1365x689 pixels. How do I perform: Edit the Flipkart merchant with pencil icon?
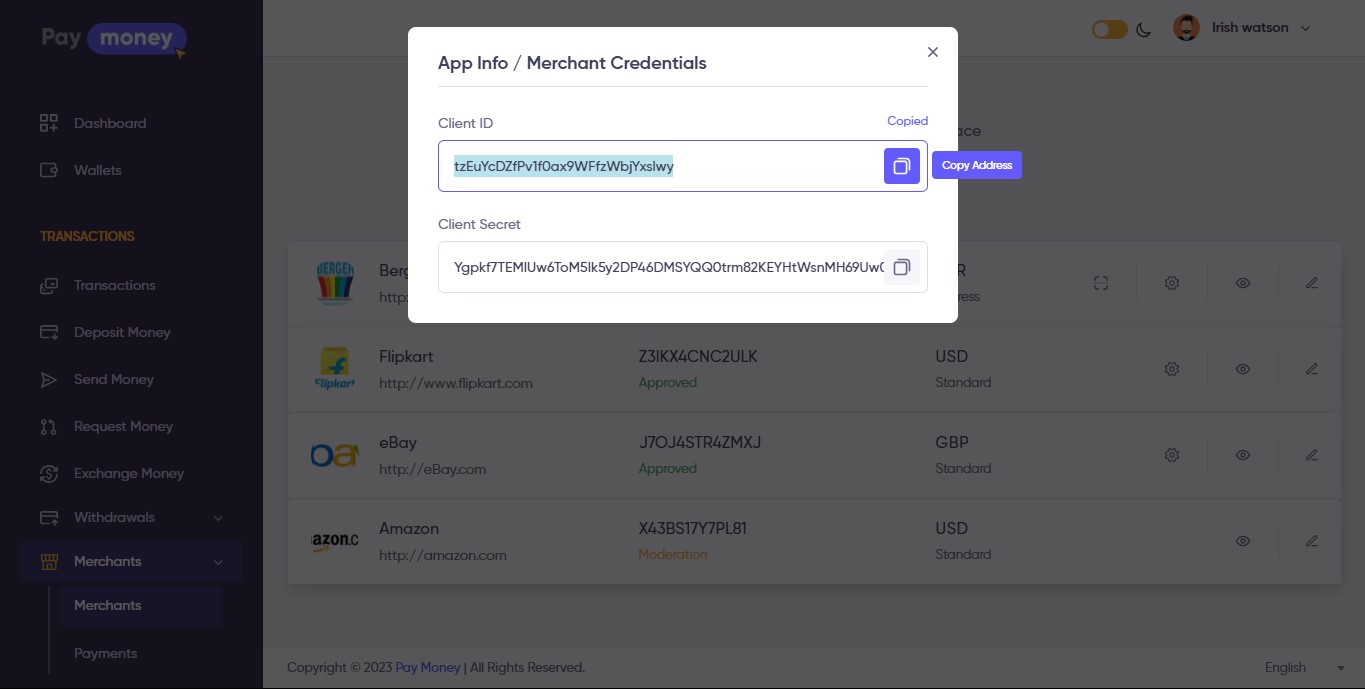[x=1311, y=369]
